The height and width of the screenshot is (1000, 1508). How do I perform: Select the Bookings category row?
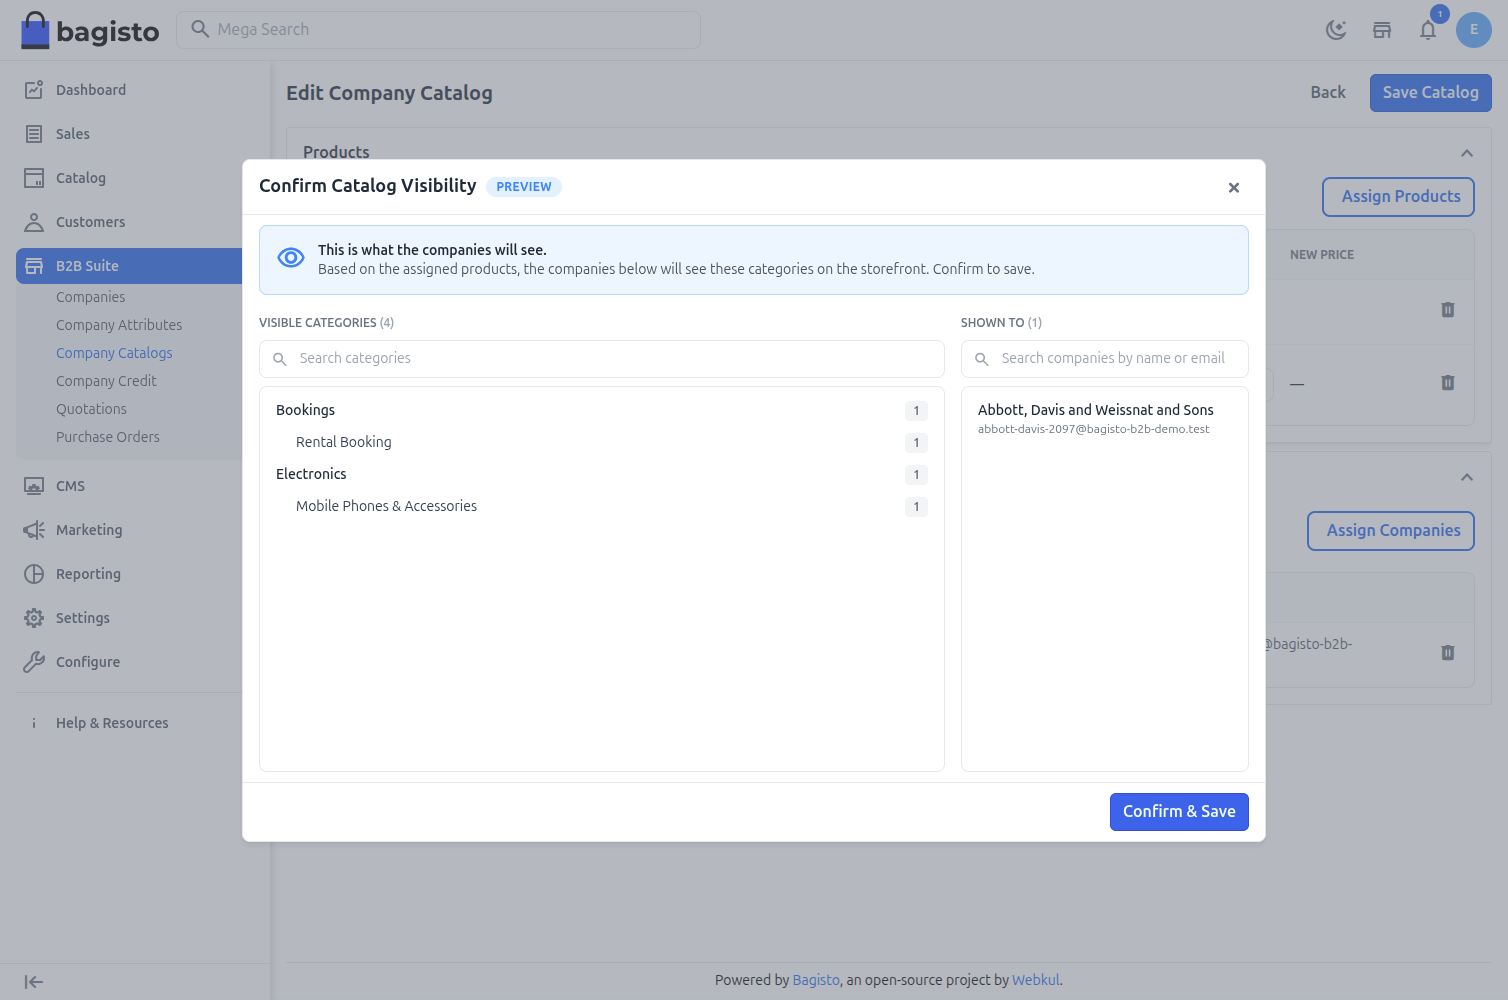602,410
